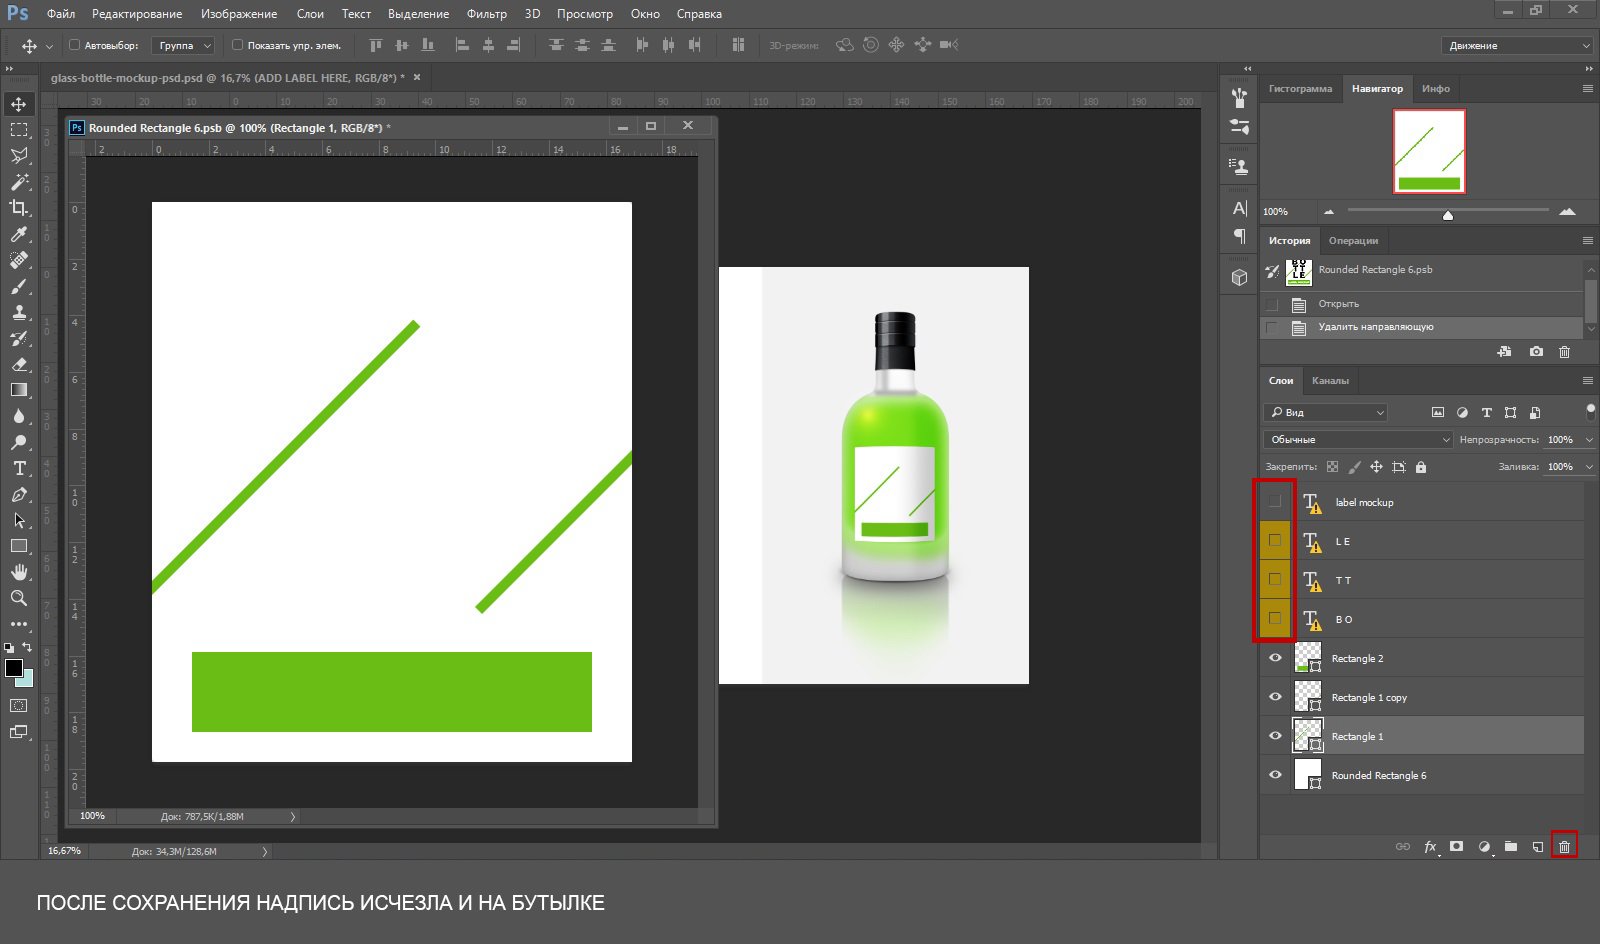
Task: Show the L E text layer
Action: click(1275, 540)
